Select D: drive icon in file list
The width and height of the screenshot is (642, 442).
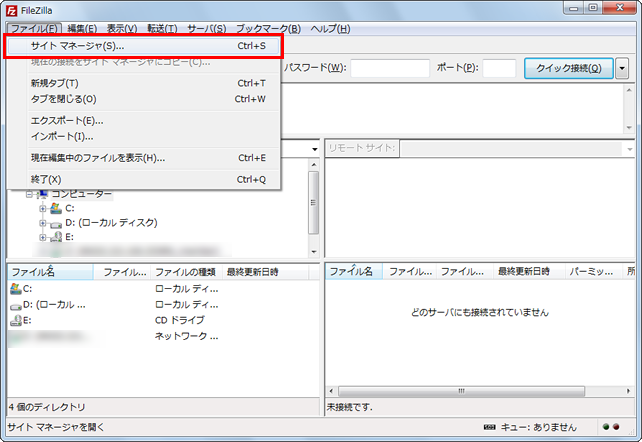pyautogui.click(x=16, y=306)
